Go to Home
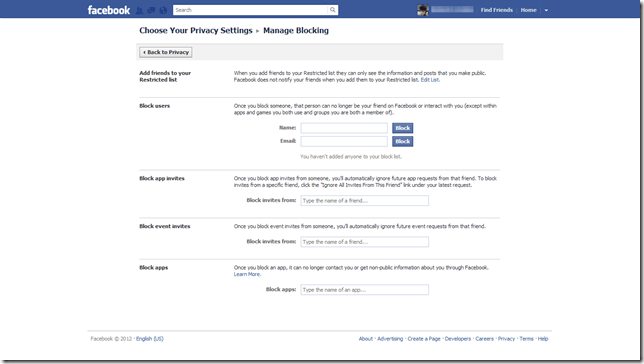644x364 pixels. (528, 10)
